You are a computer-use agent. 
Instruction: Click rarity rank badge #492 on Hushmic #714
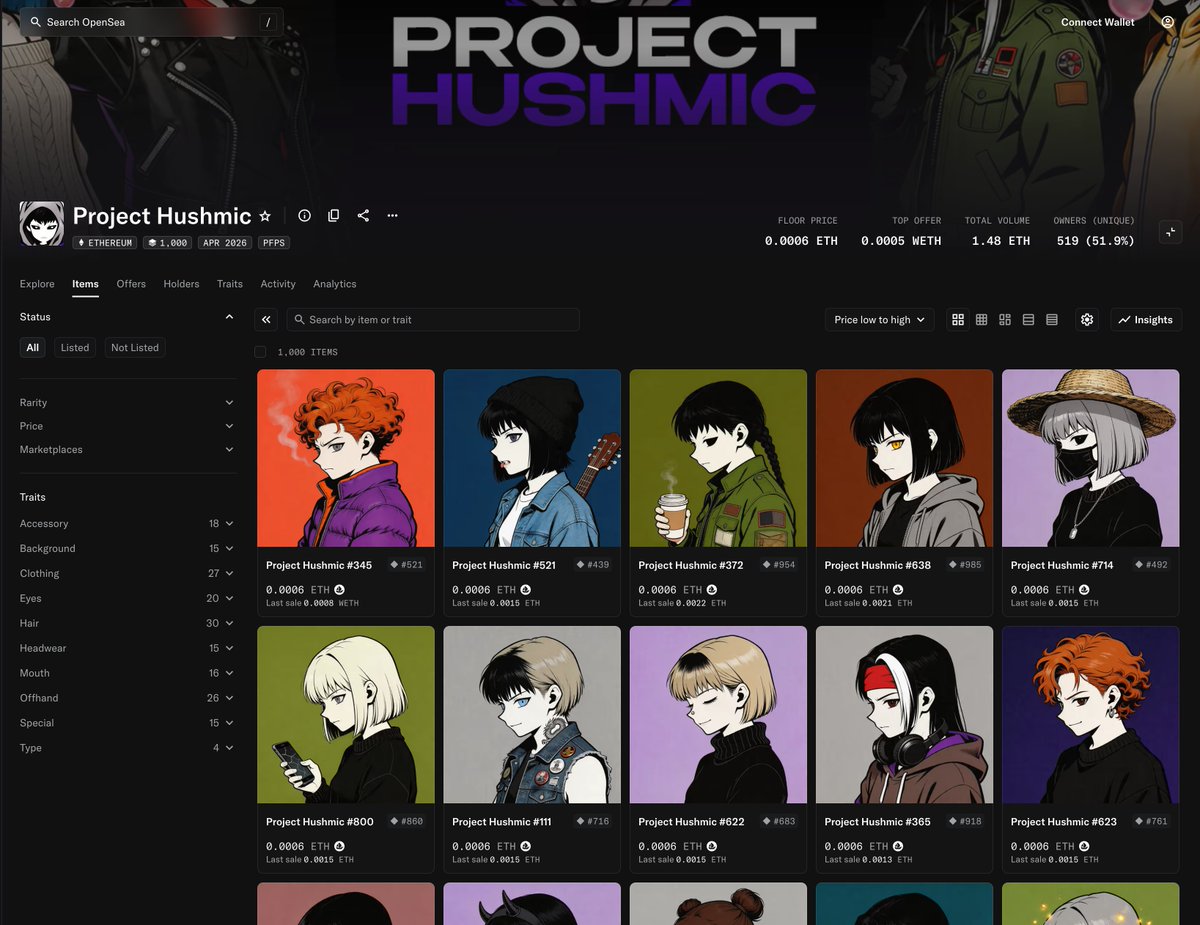tap(1152, 565)
